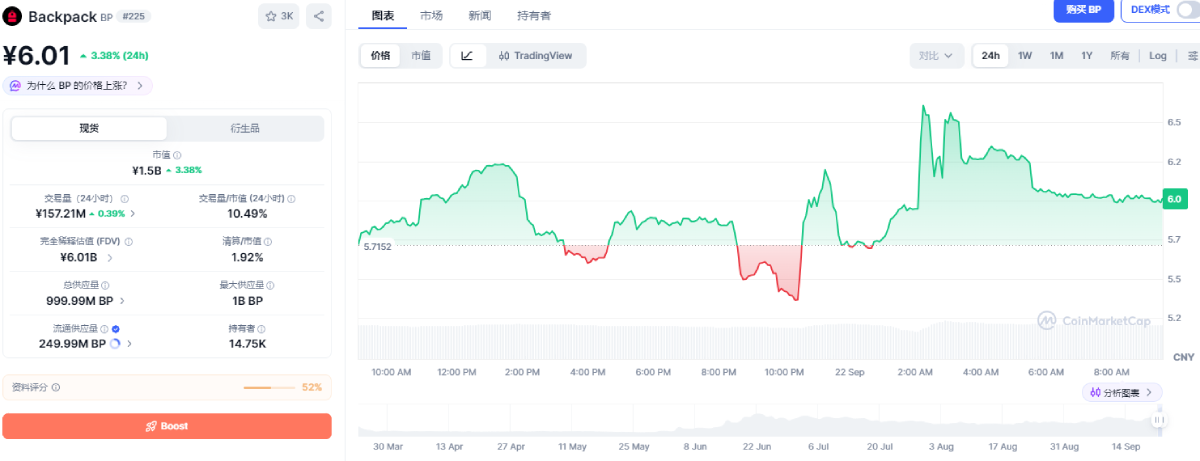Select 所有 time range
This screenshot has width=1200, height=461.
(x=1120, y=56)
